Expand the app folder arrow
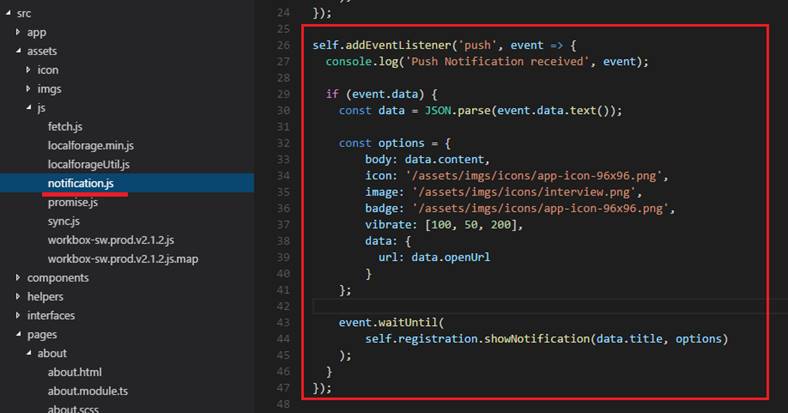This screenshot has width=788, height=413. 18,32
